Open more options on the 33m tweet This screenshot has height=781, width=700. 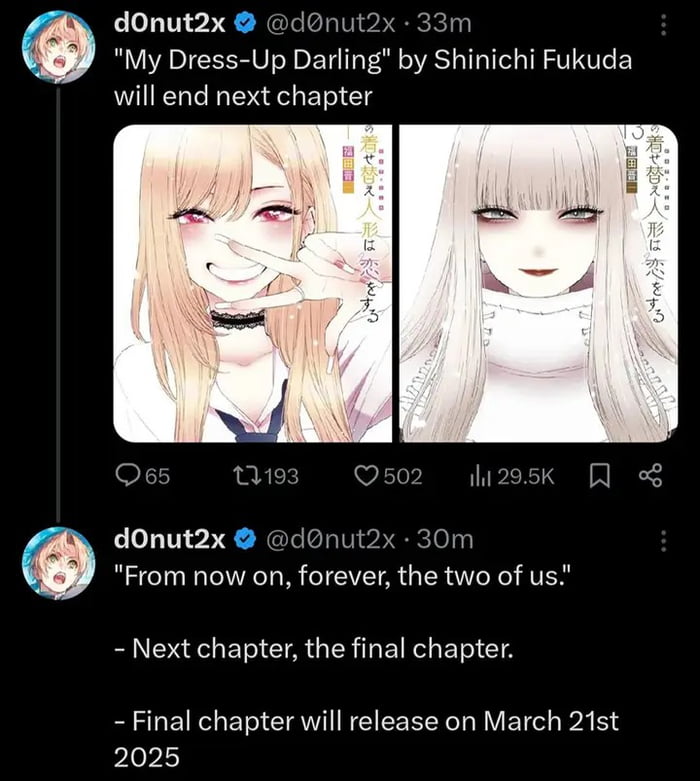663,24
